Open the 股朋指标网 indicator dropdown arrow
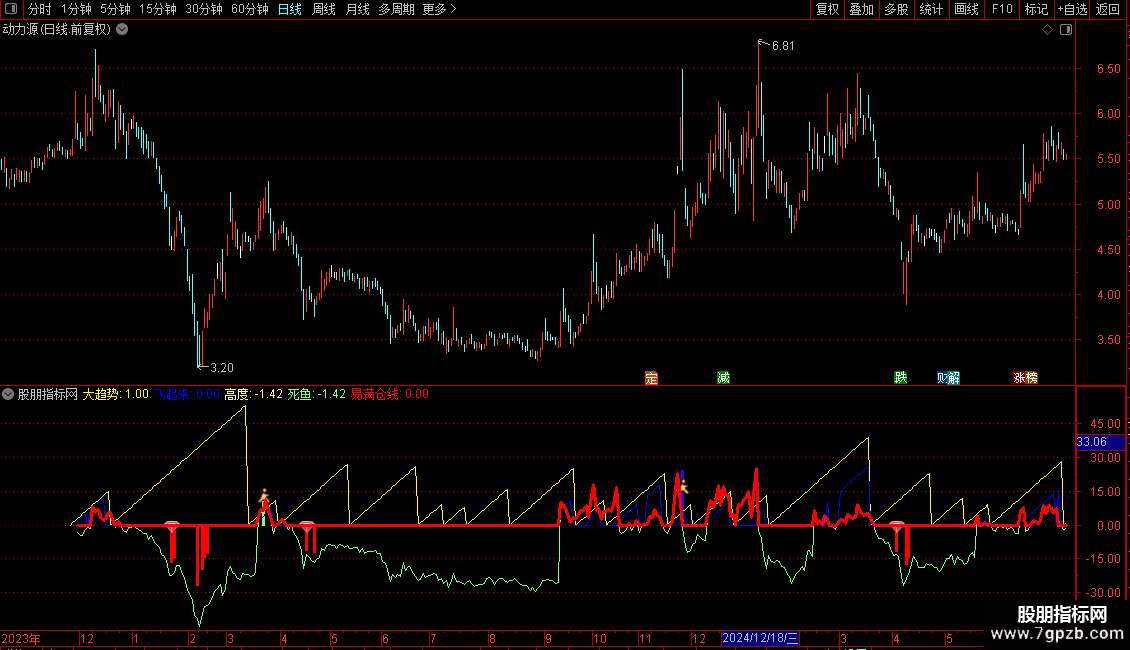This screenshot has height=650, width=1130. coord(8,394)
